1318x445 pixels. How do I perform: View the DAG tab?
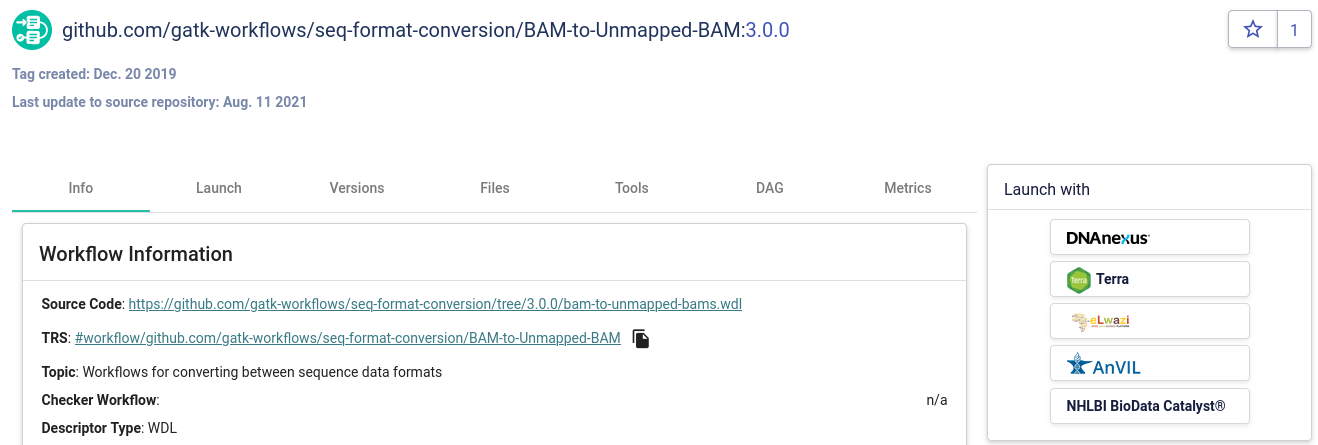pos(770,188)
